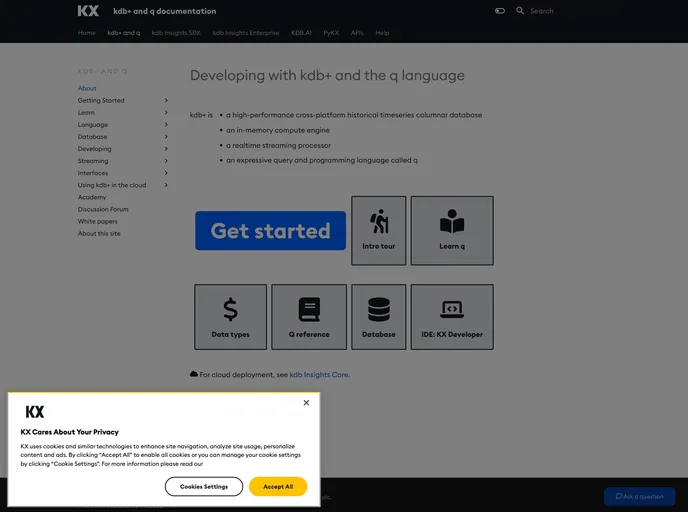Click the Intro tour hiker icon
688x512 pixels.
pyautogui.click(x=379, y=222)
